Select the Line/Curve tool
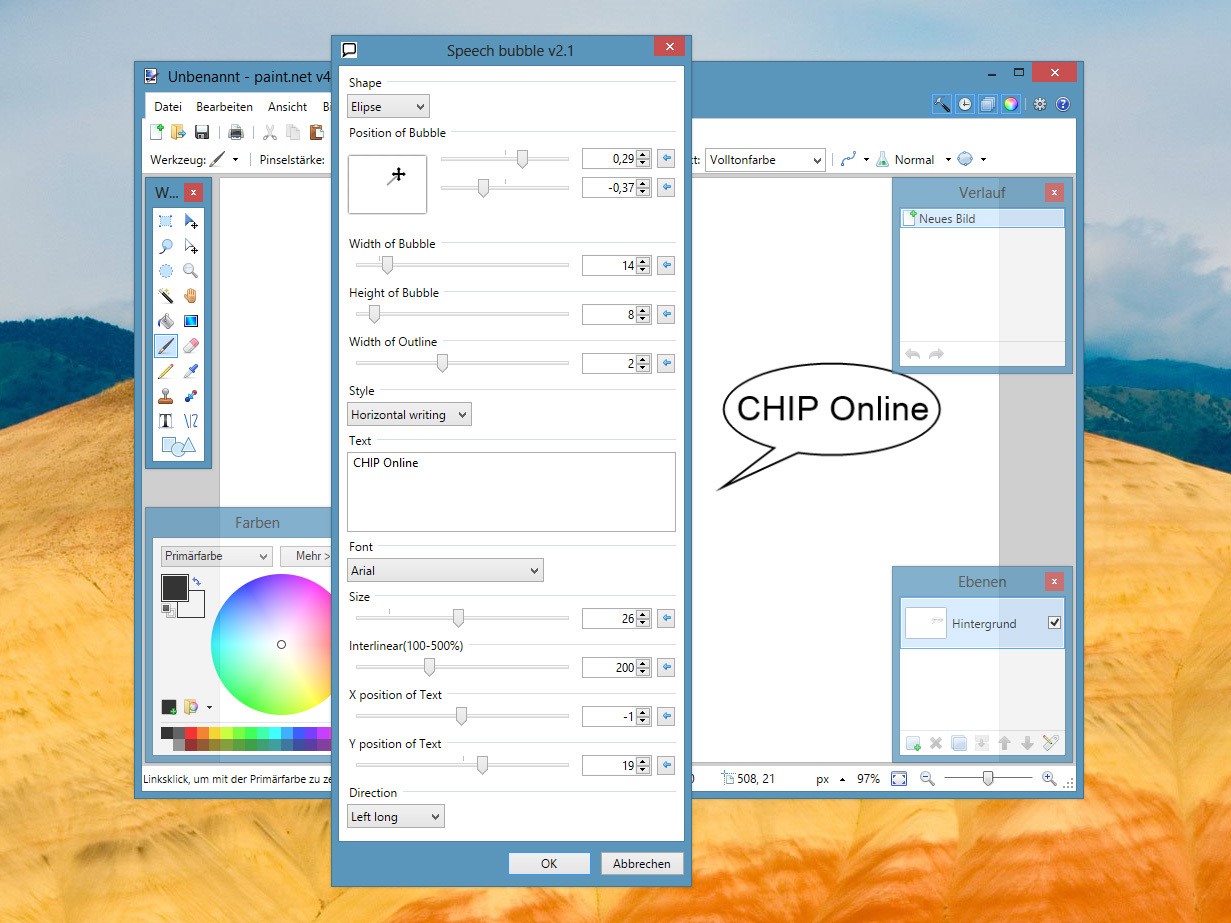This screenshot has height=923, width=1231. 191,421
